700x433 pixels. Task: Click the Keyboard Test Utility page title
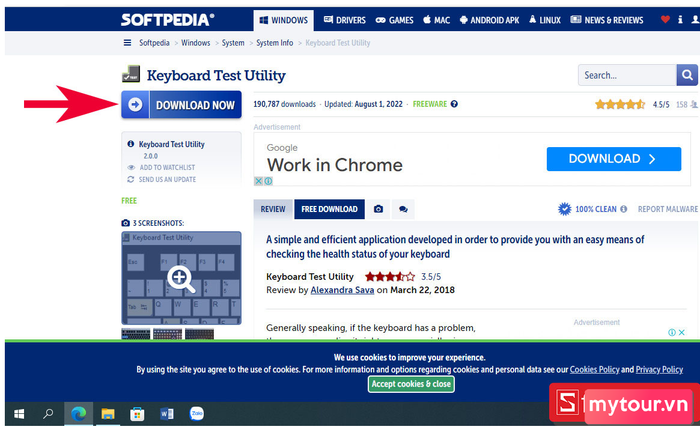point(216,75)
